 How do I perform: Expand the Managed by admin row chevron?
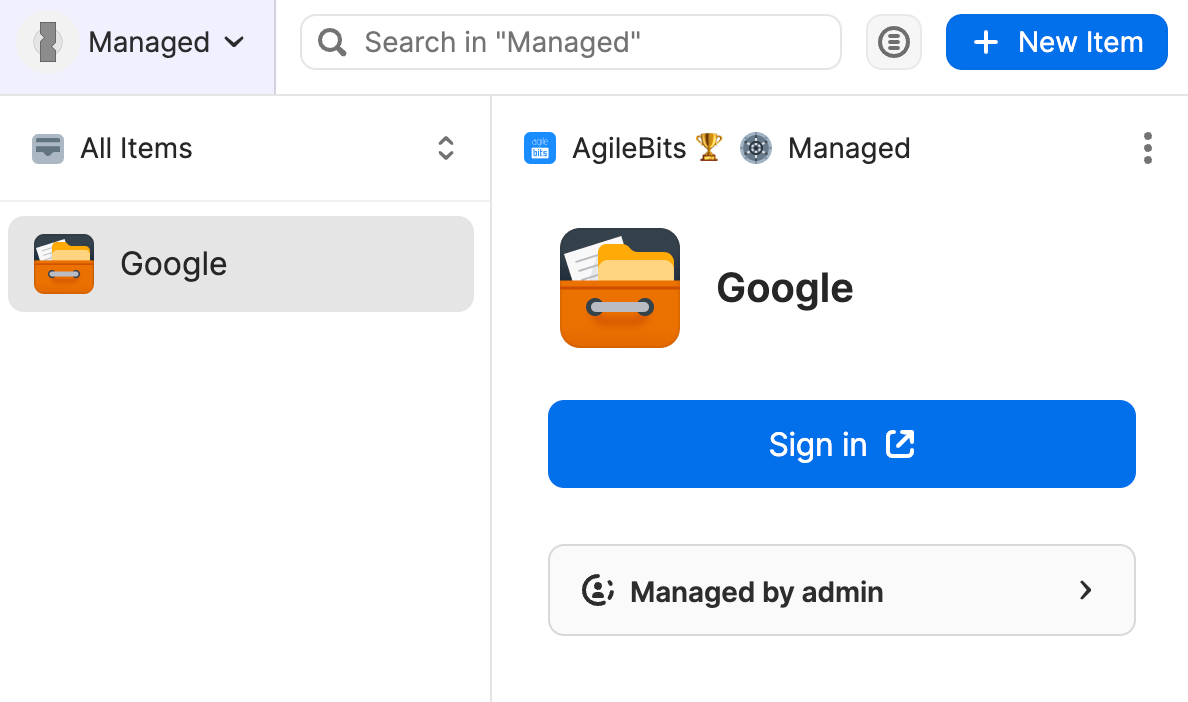[1085, 590]
